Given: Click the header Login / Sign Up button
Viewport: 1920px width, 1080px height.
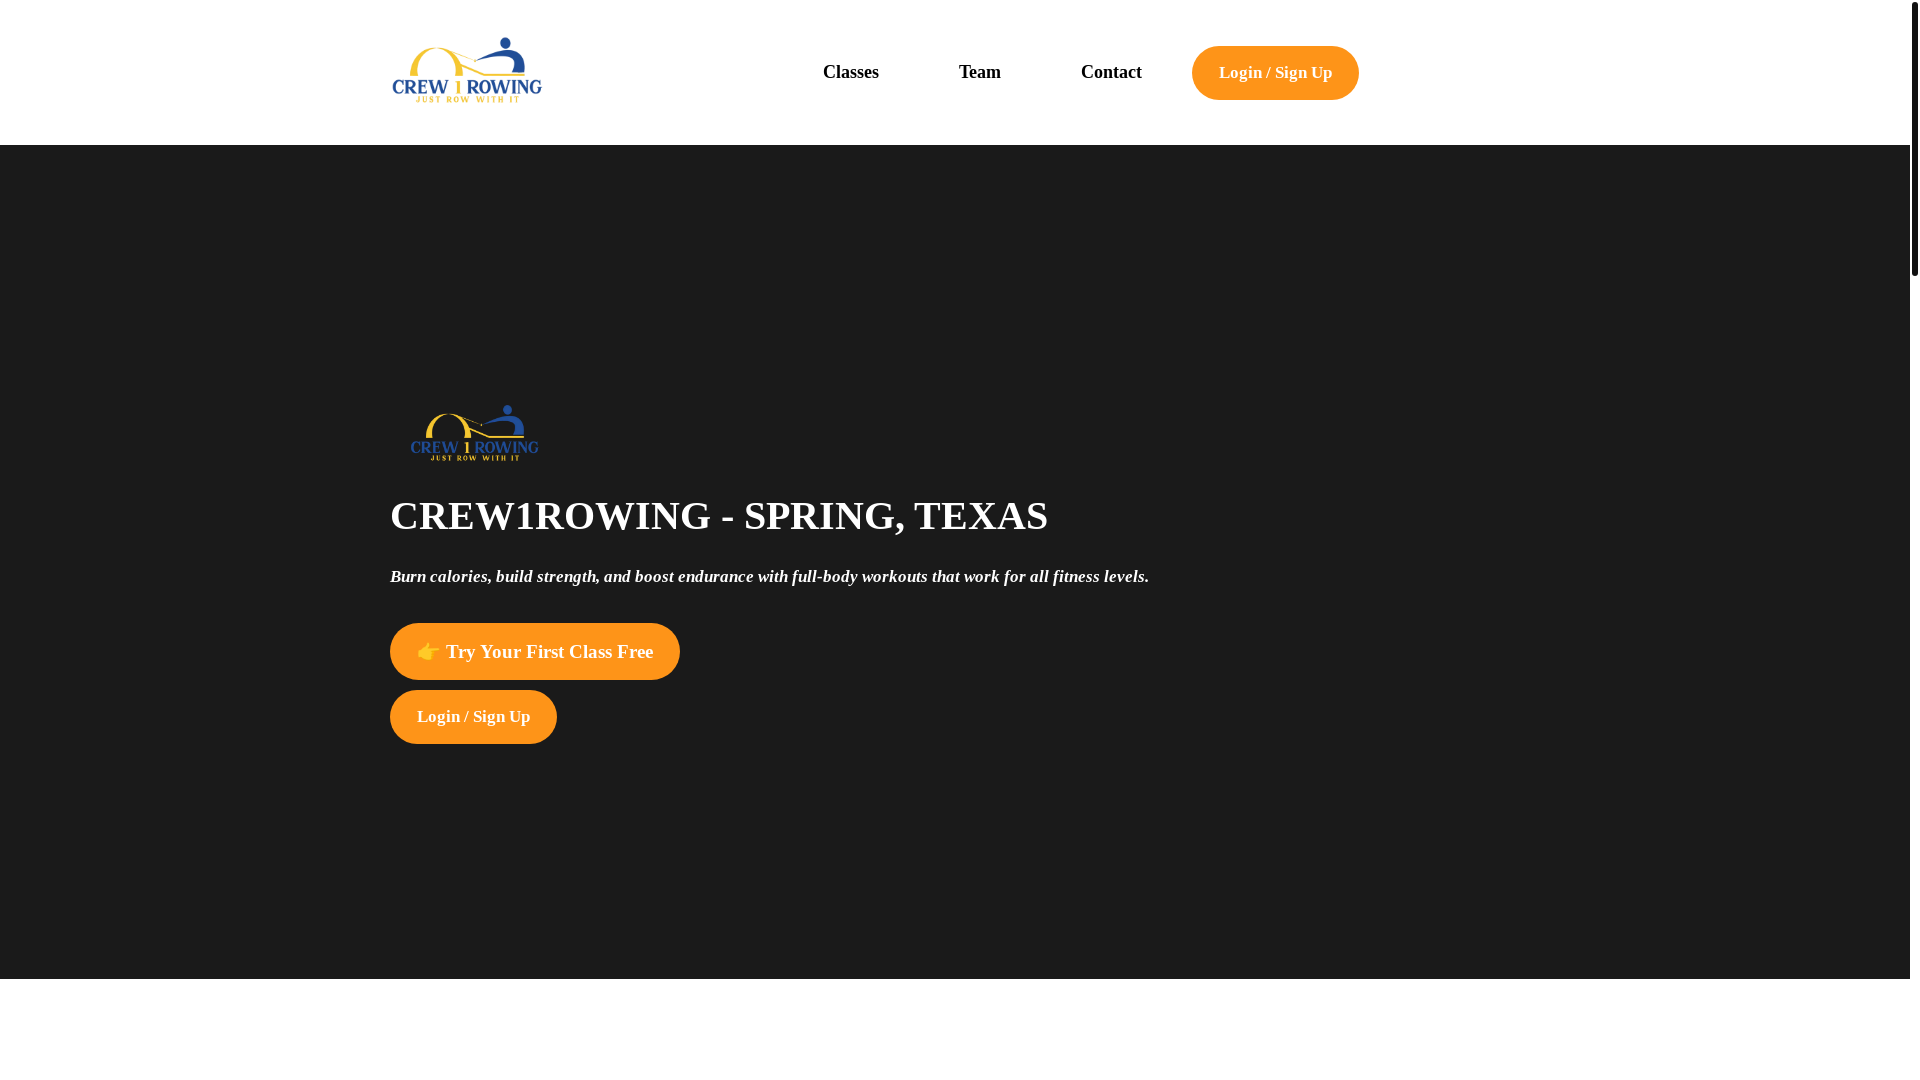Looking at the screenshot, I should pyautogui.click(x=1275, y=73).
